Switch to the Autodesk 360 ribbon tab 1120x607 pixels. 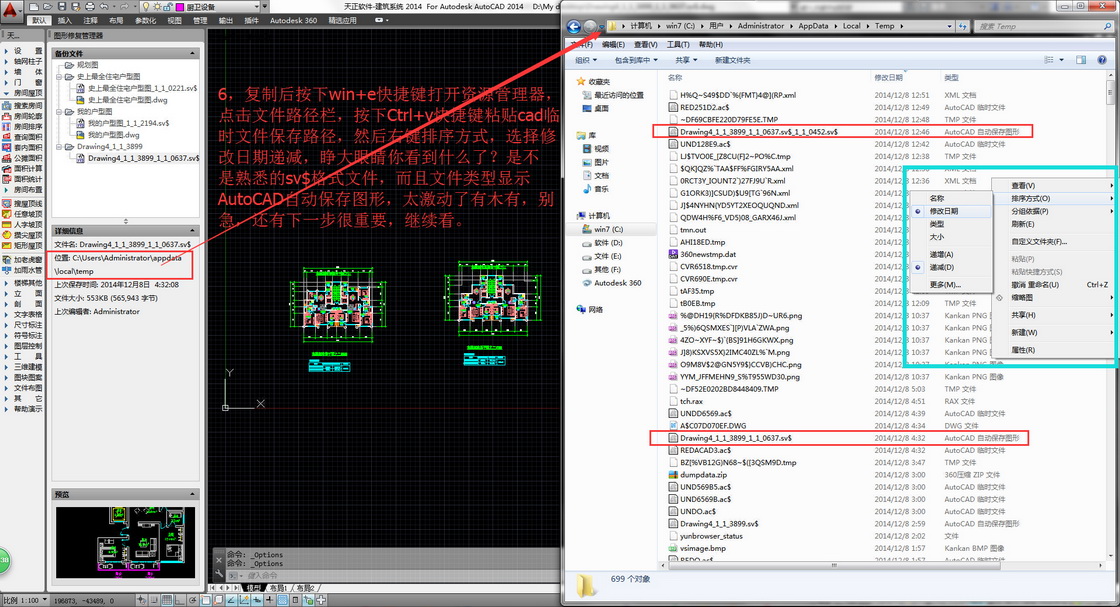point(293,21)
